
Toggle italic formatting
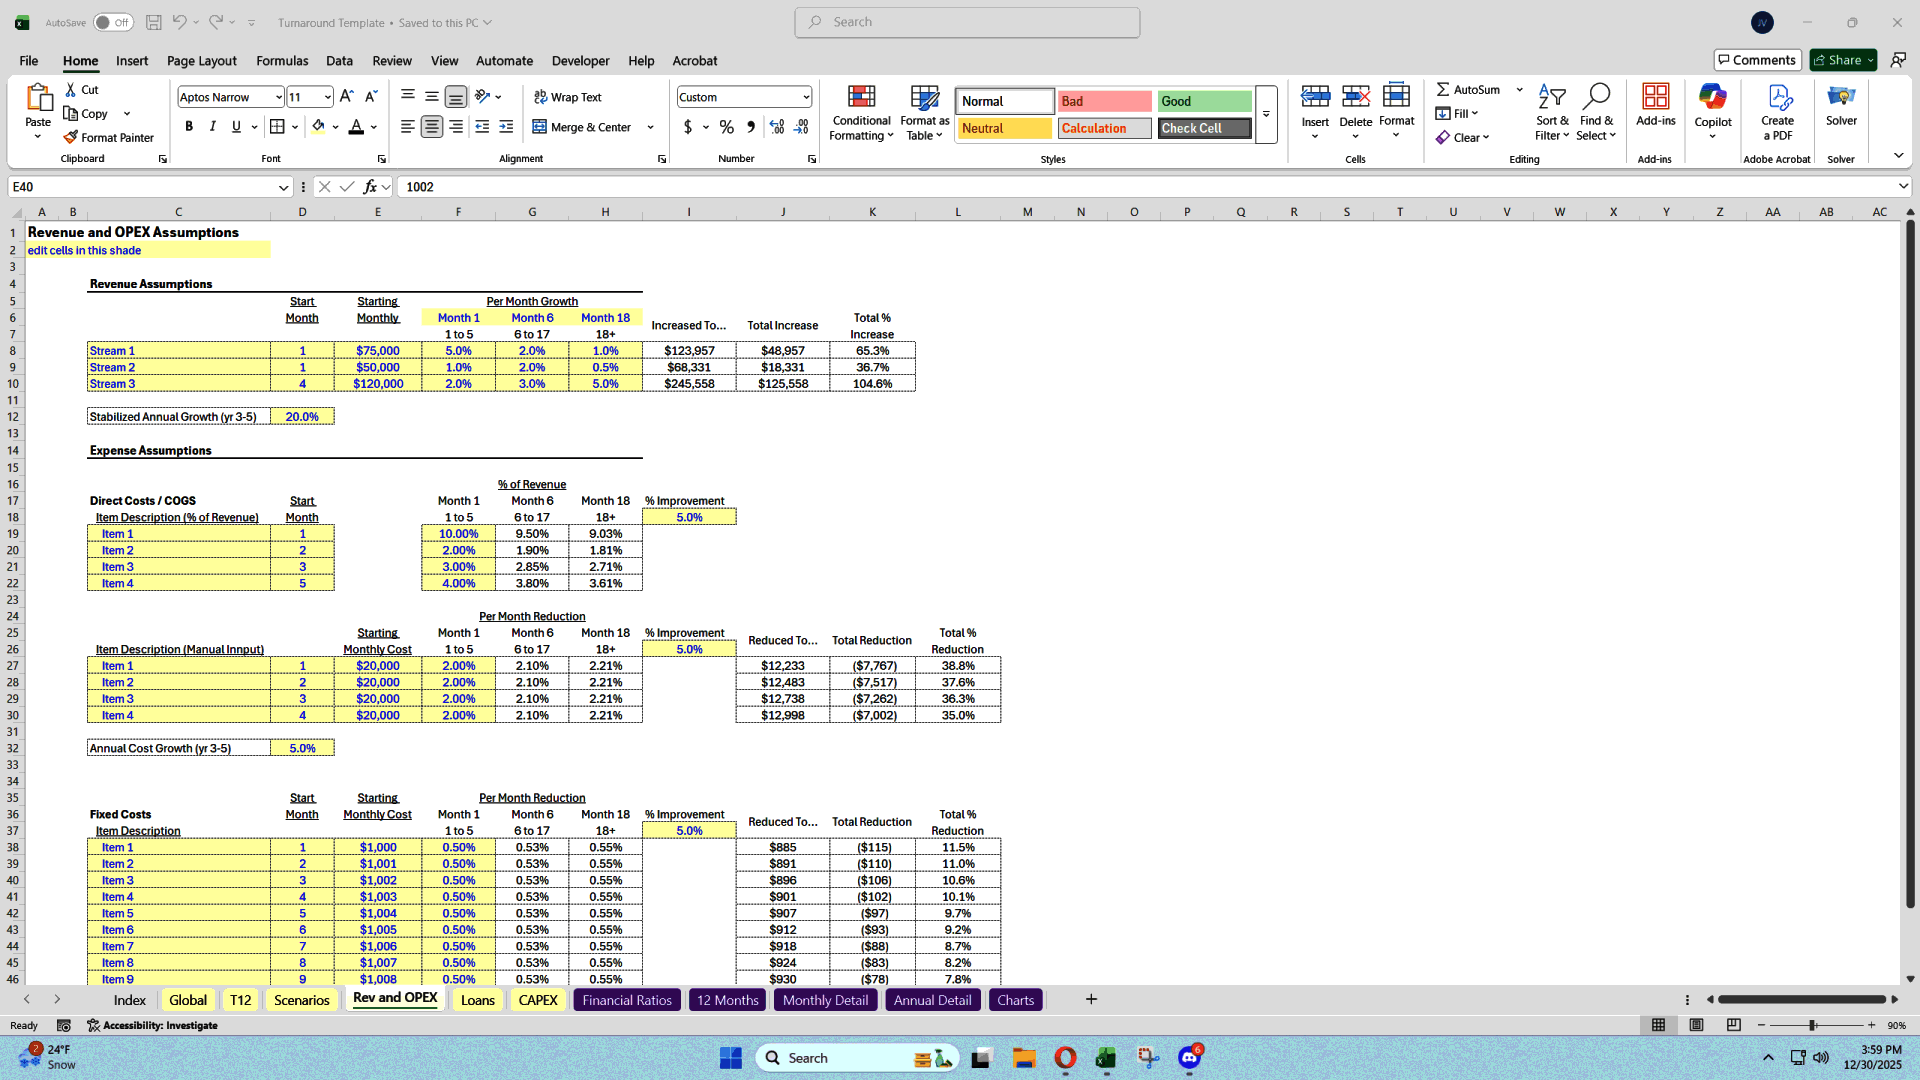click(x=212, y=126)
